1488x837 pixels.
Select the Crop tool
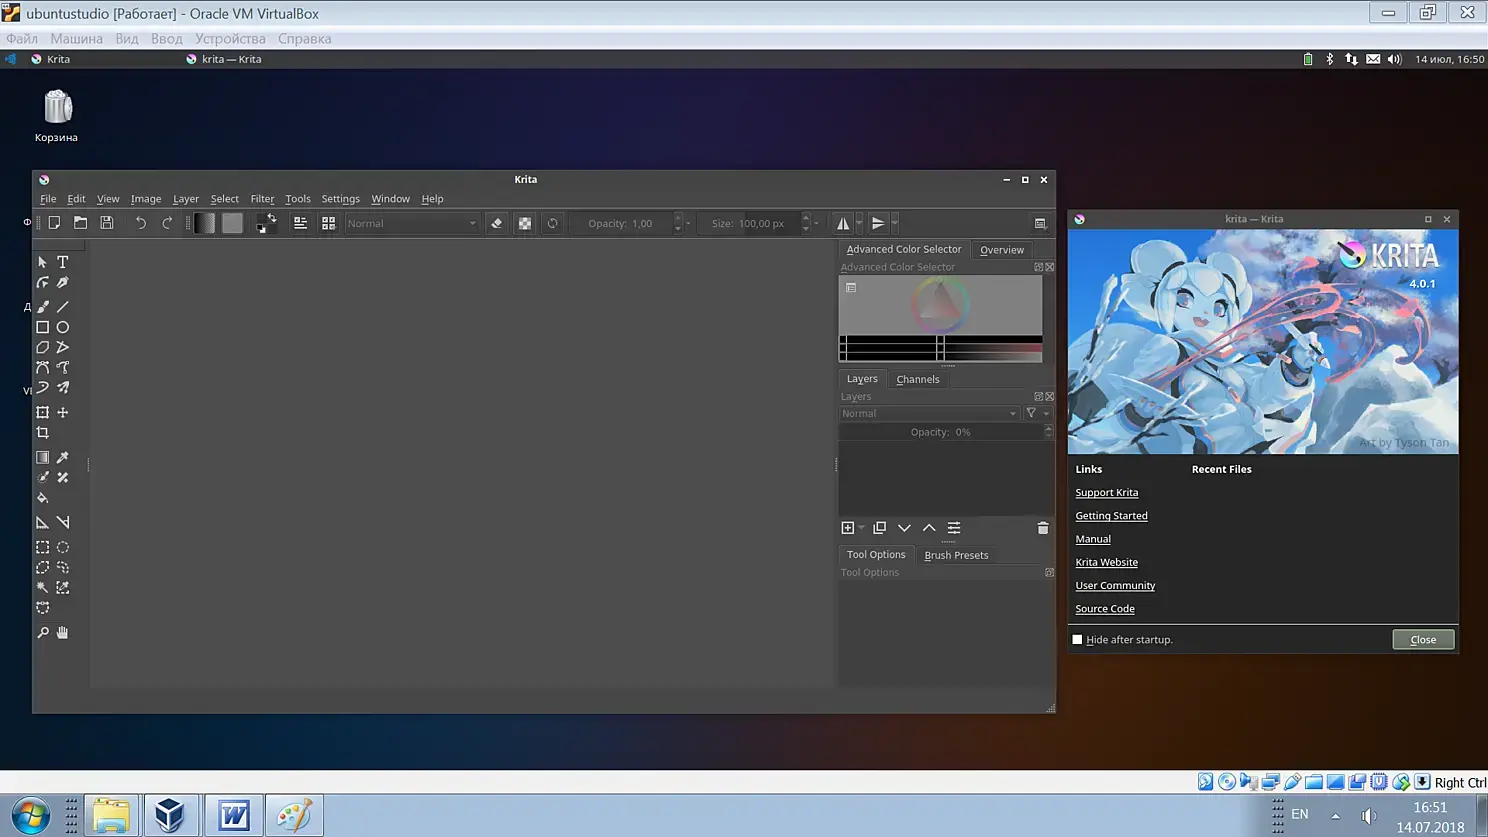[x=42, y=433]
